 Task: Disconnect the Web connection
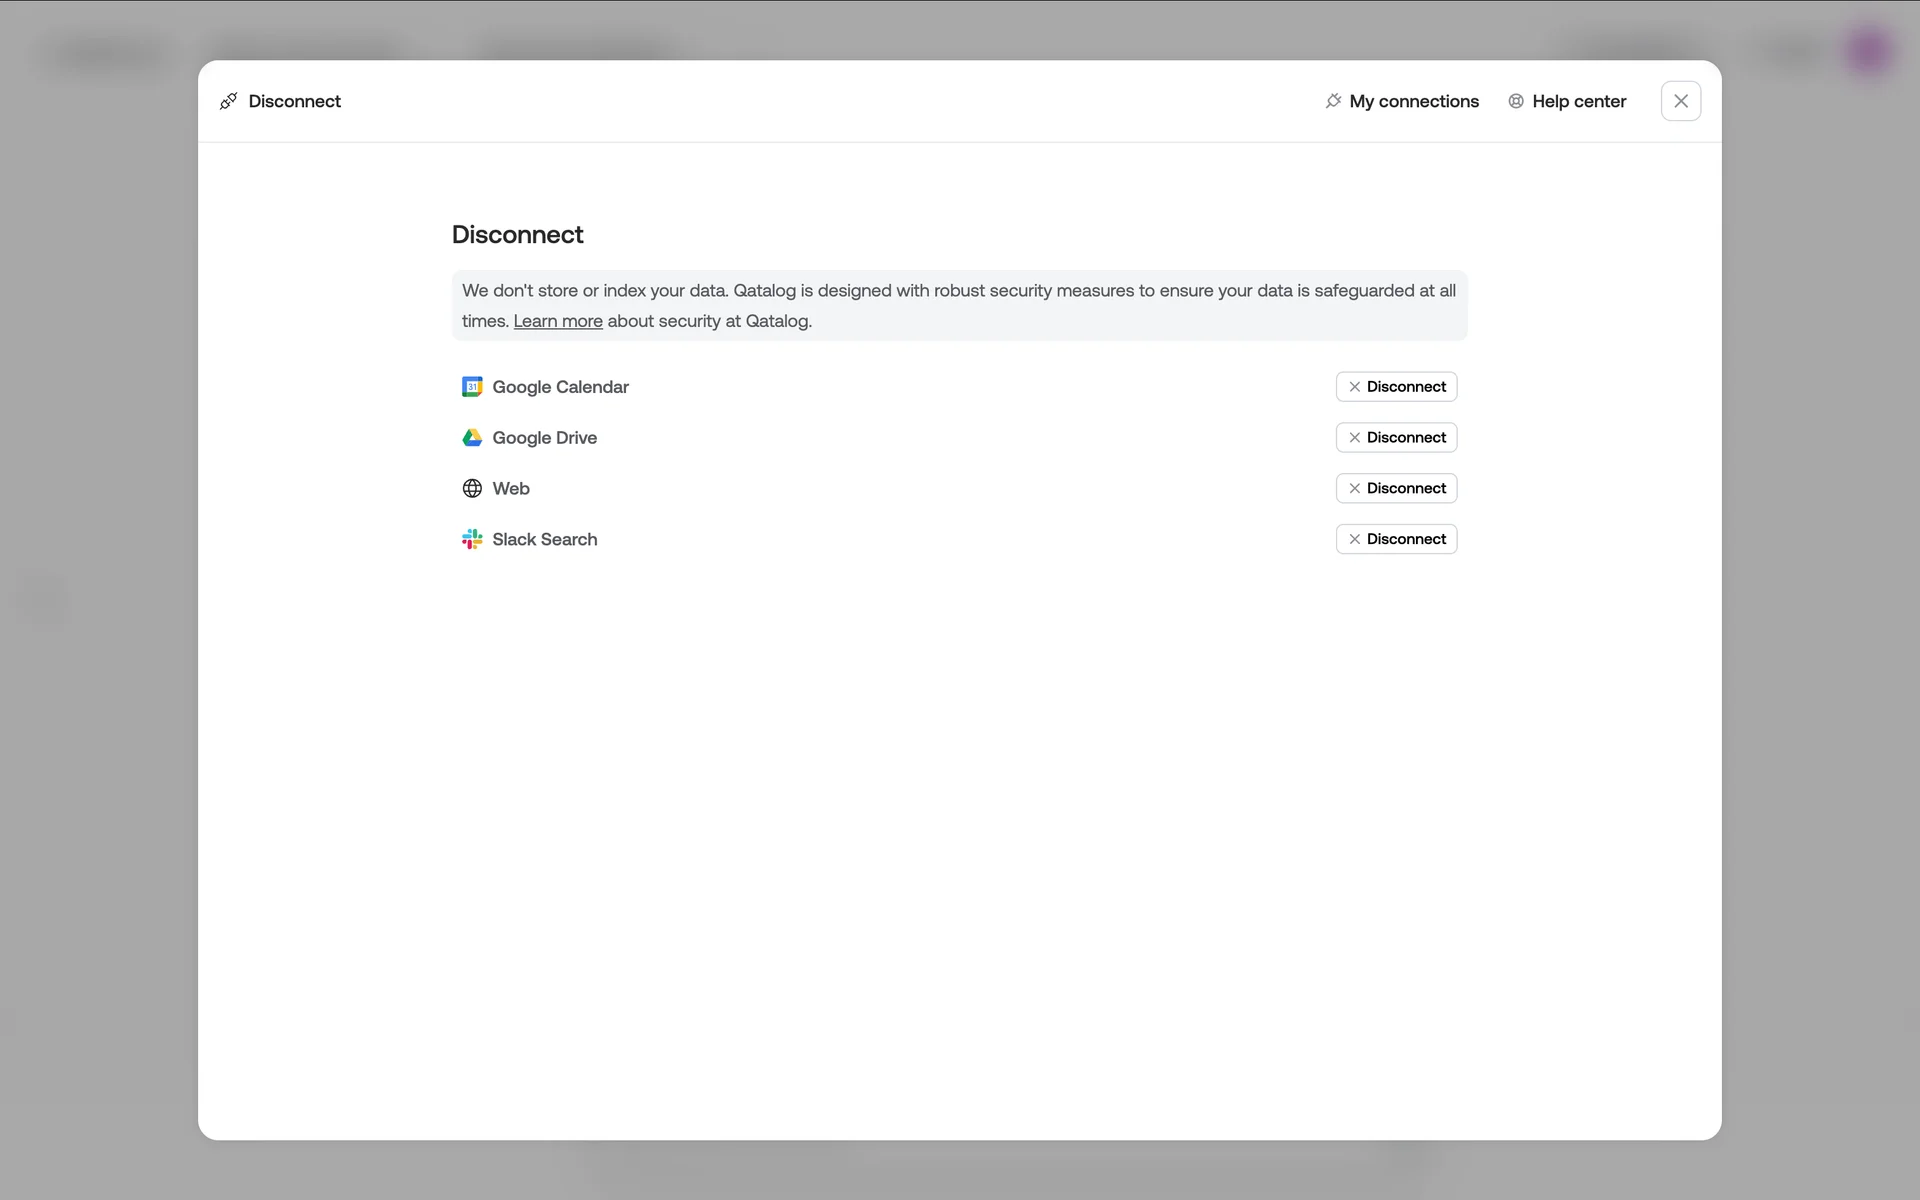pyautogui.click(x=1396, y=489)
